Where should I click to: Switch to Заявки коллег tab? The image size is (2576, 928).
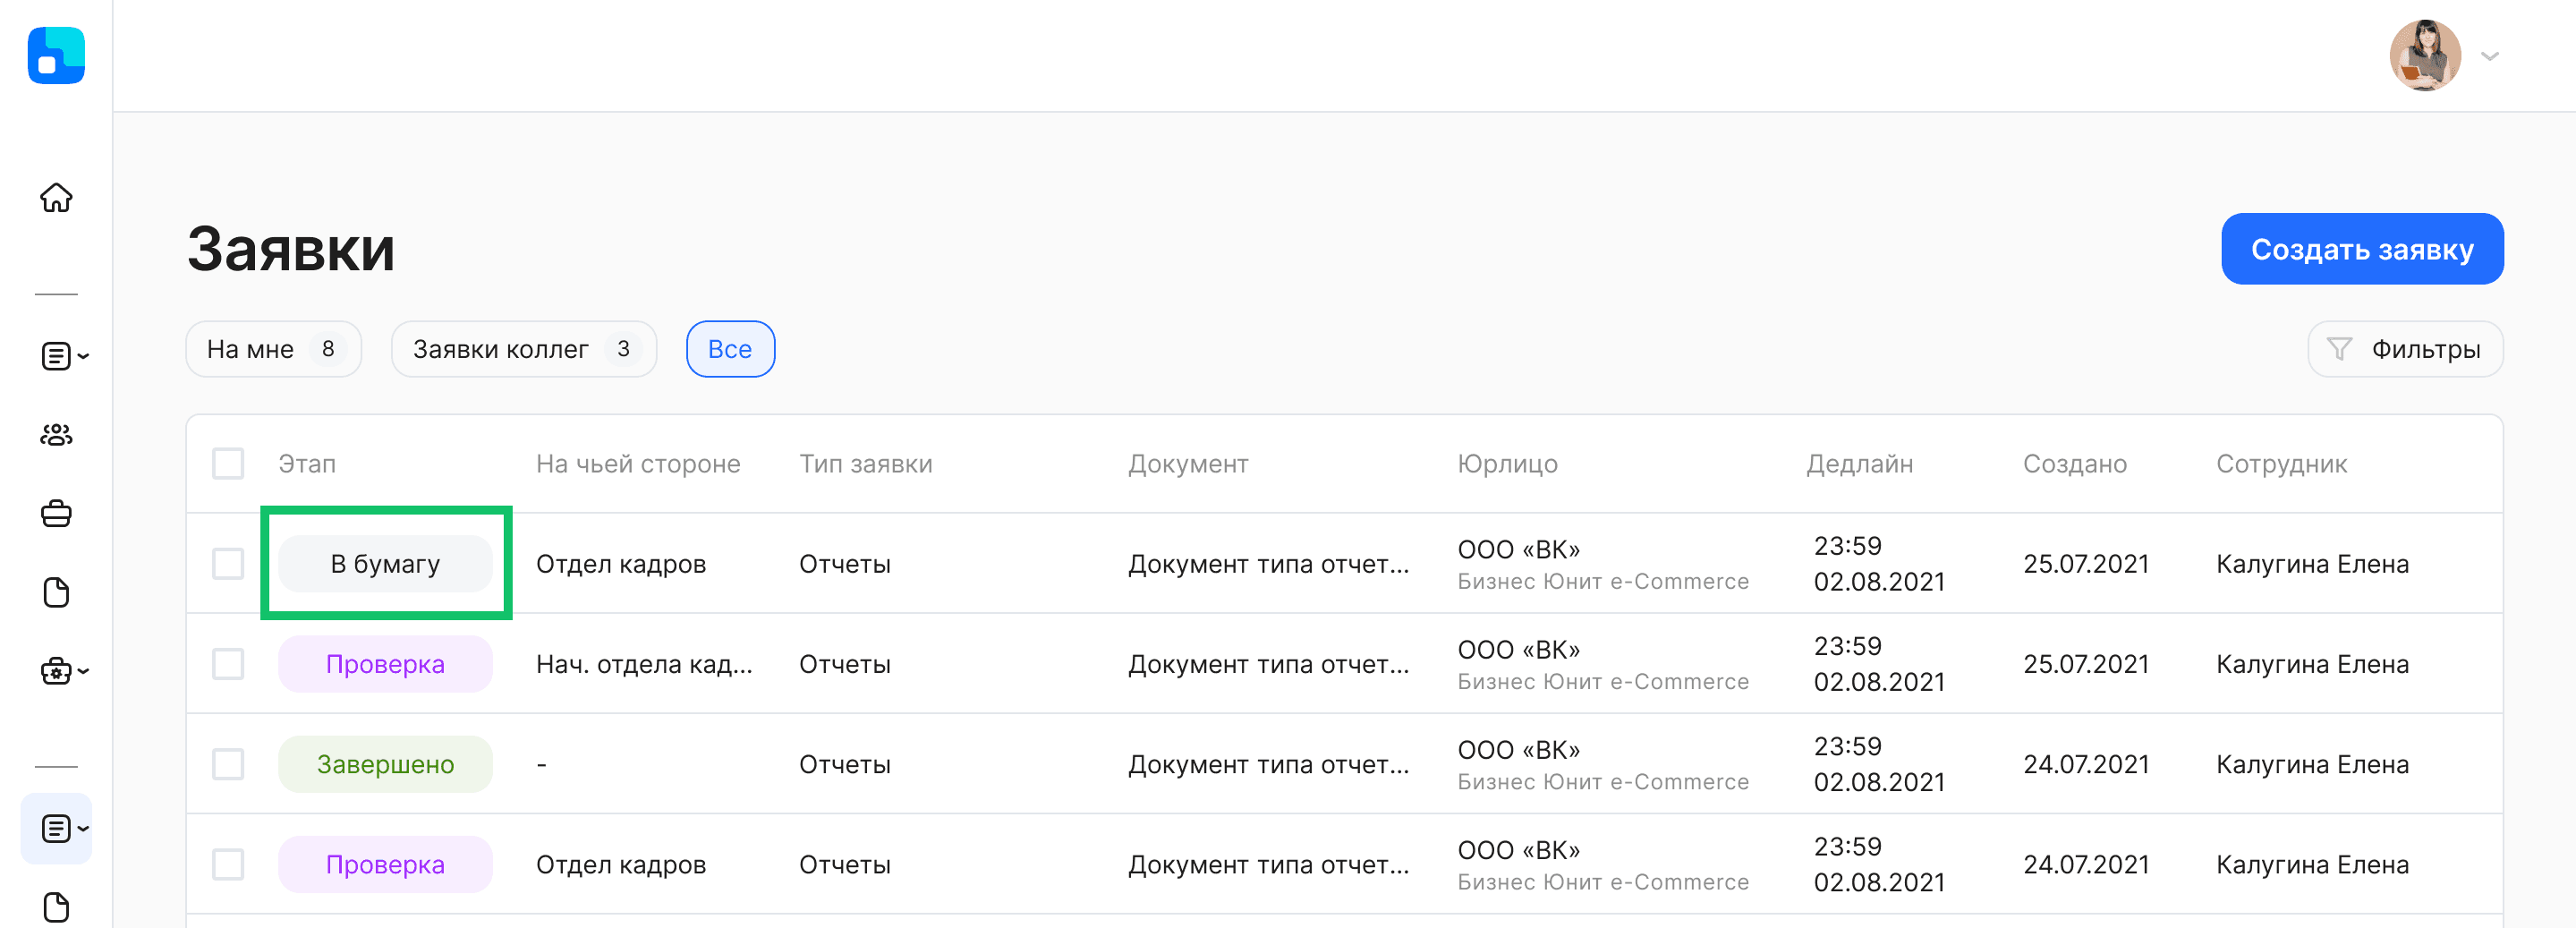tap(523, 349)
